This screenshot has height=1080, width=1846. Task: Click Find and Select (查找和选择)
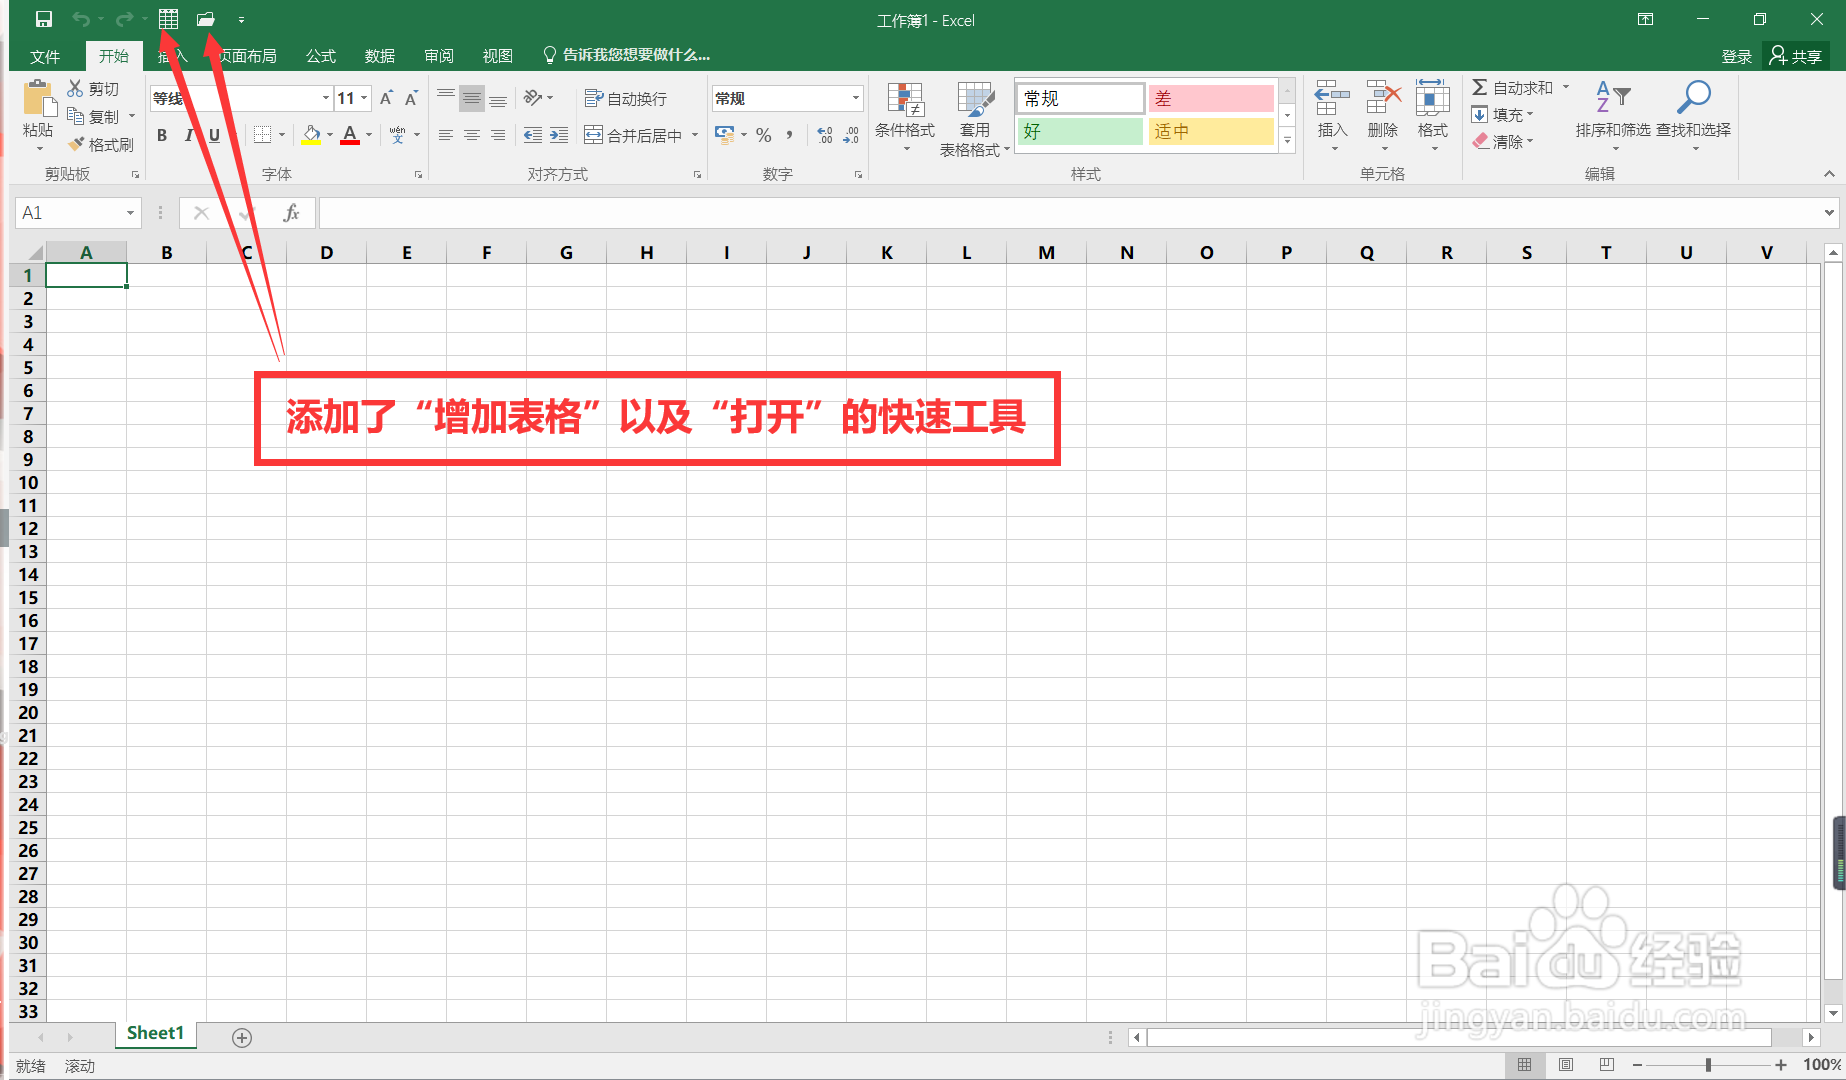(x=1693, y=117)
